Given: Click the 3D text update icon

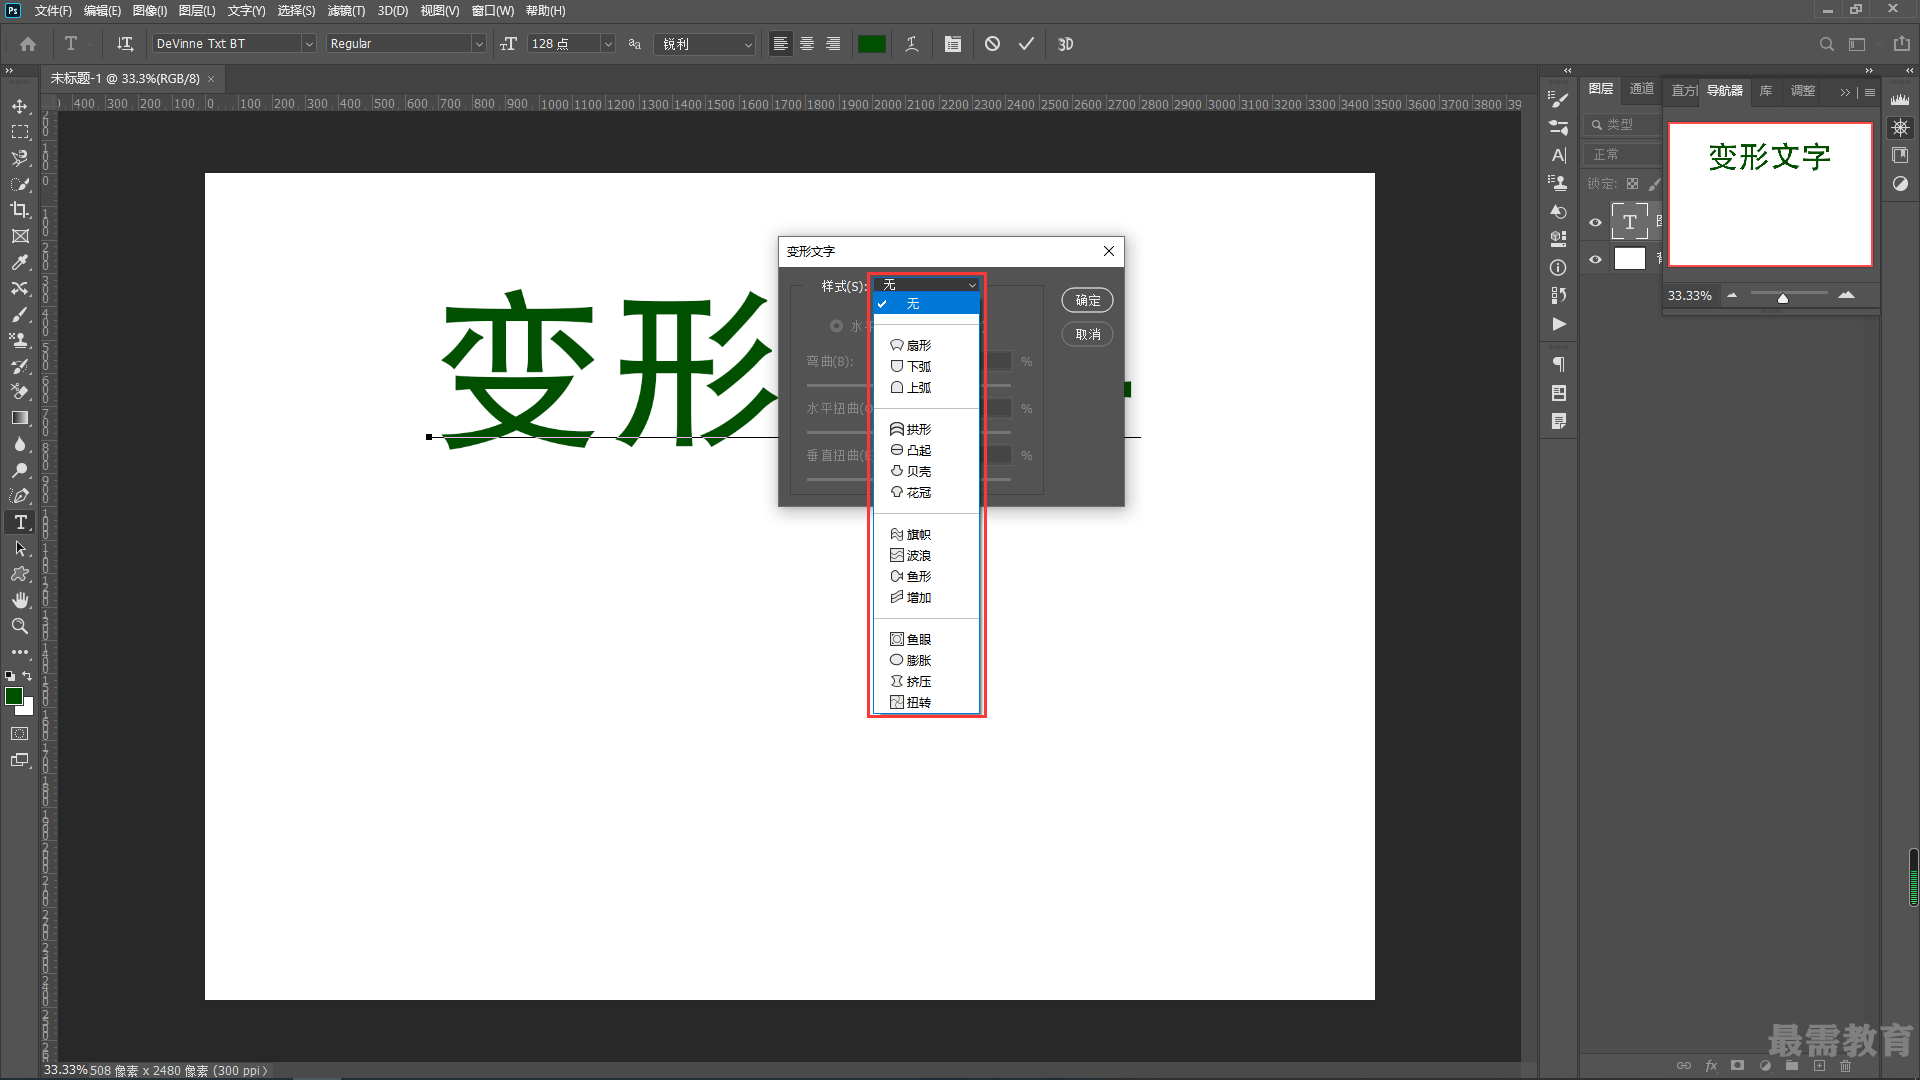Looking at the screenshot, I should [x=1065, y=44].
